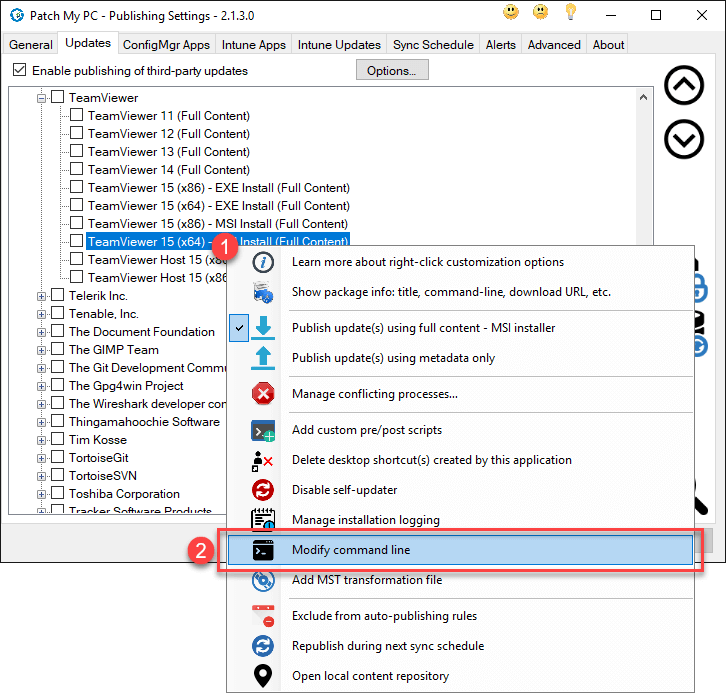This screenshot has width=726, height=693.
Task: Click the large down-arrow circle button
Action: pyautogui.click(x=684, y=139)
